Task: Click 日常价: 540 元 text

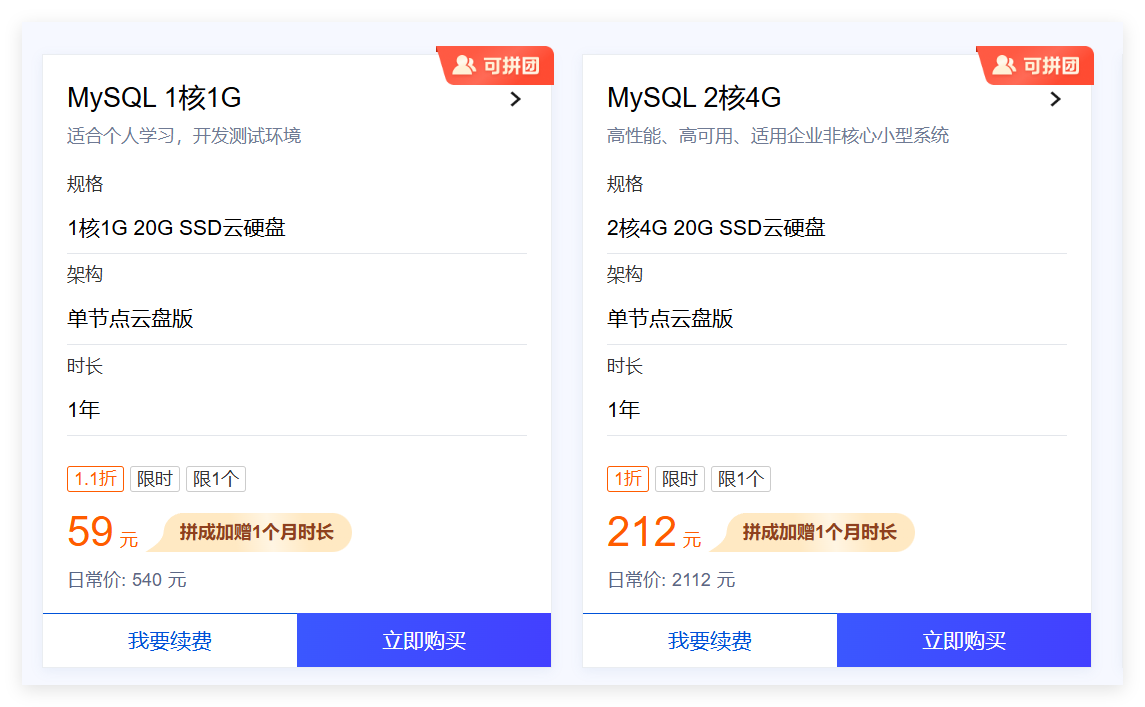Action: tap(127, 580)
